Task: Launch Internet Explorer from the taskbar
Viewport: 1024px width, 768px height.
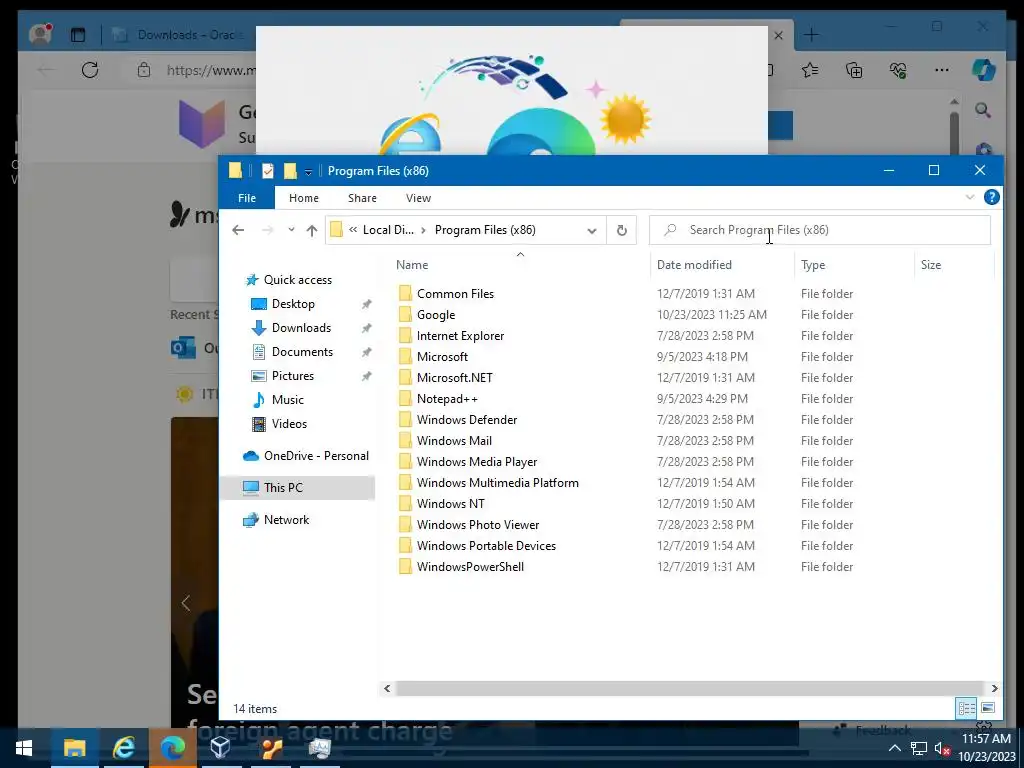Action: (x=124, y=748)
